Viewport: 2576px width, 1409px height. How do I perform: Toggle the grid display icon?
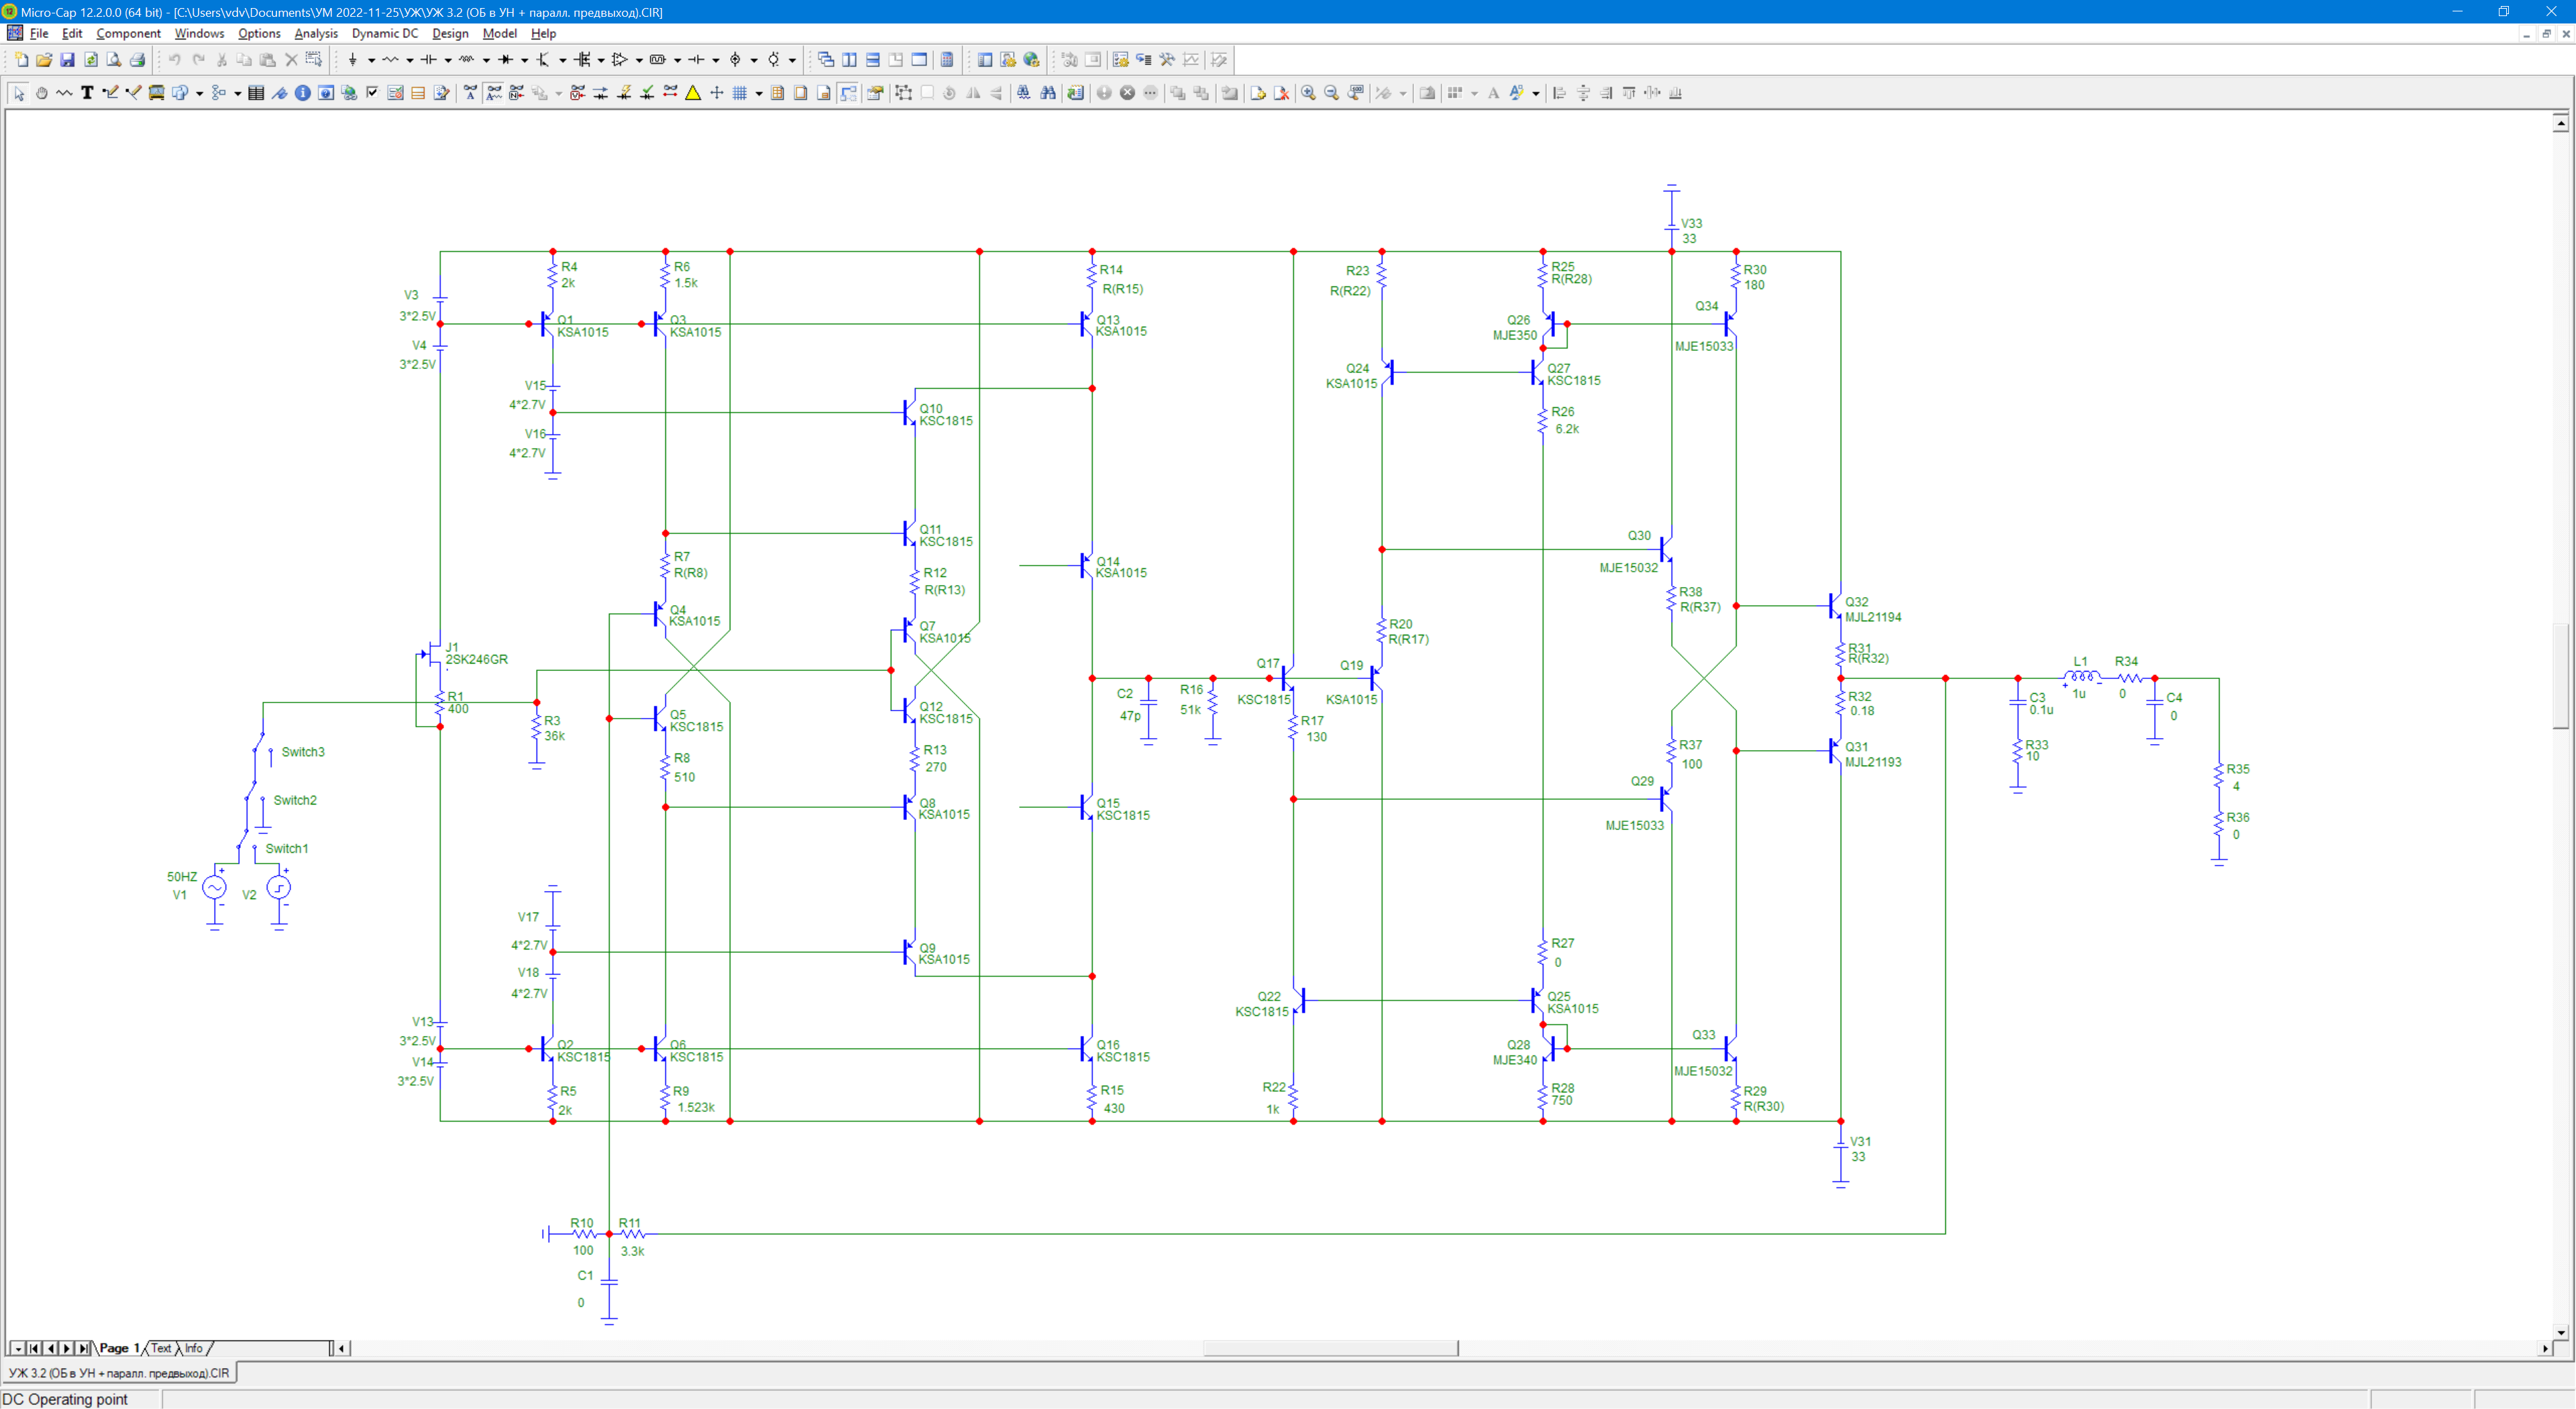[x=740, y=93]
